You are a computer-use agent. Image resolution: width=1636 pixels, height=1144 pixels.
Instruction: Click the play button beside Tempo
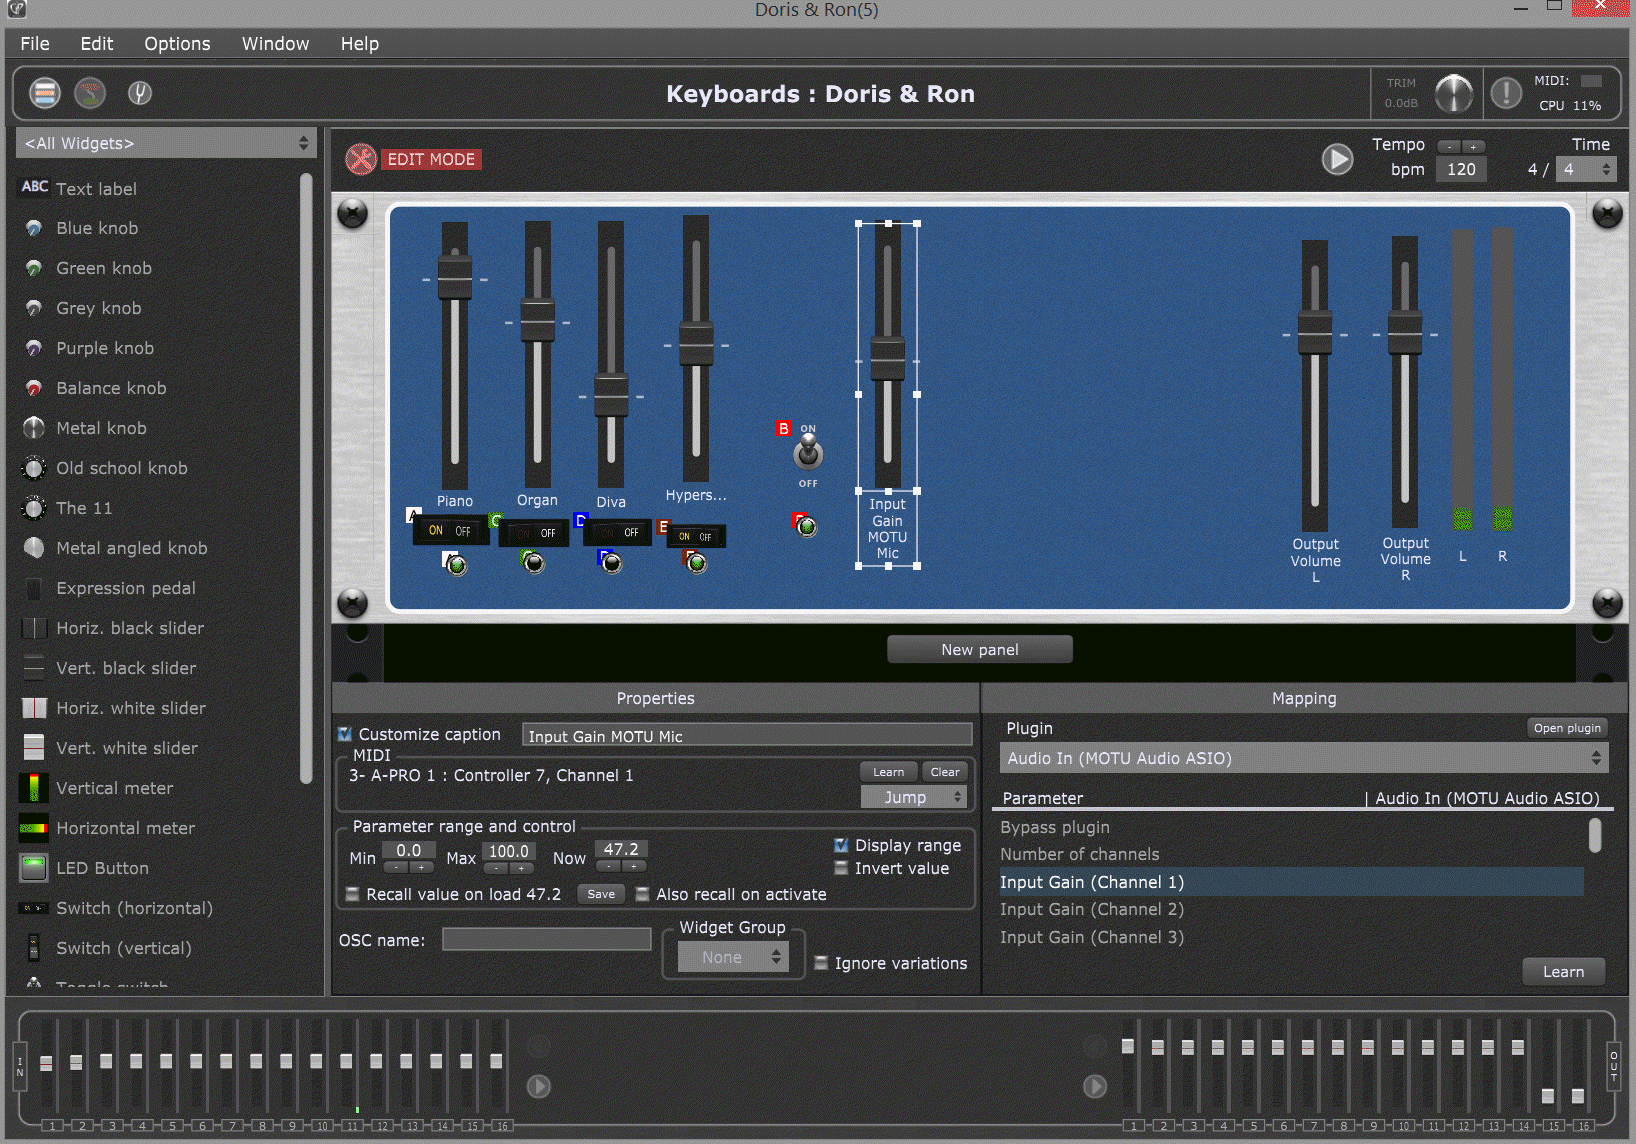point(1337,159)
